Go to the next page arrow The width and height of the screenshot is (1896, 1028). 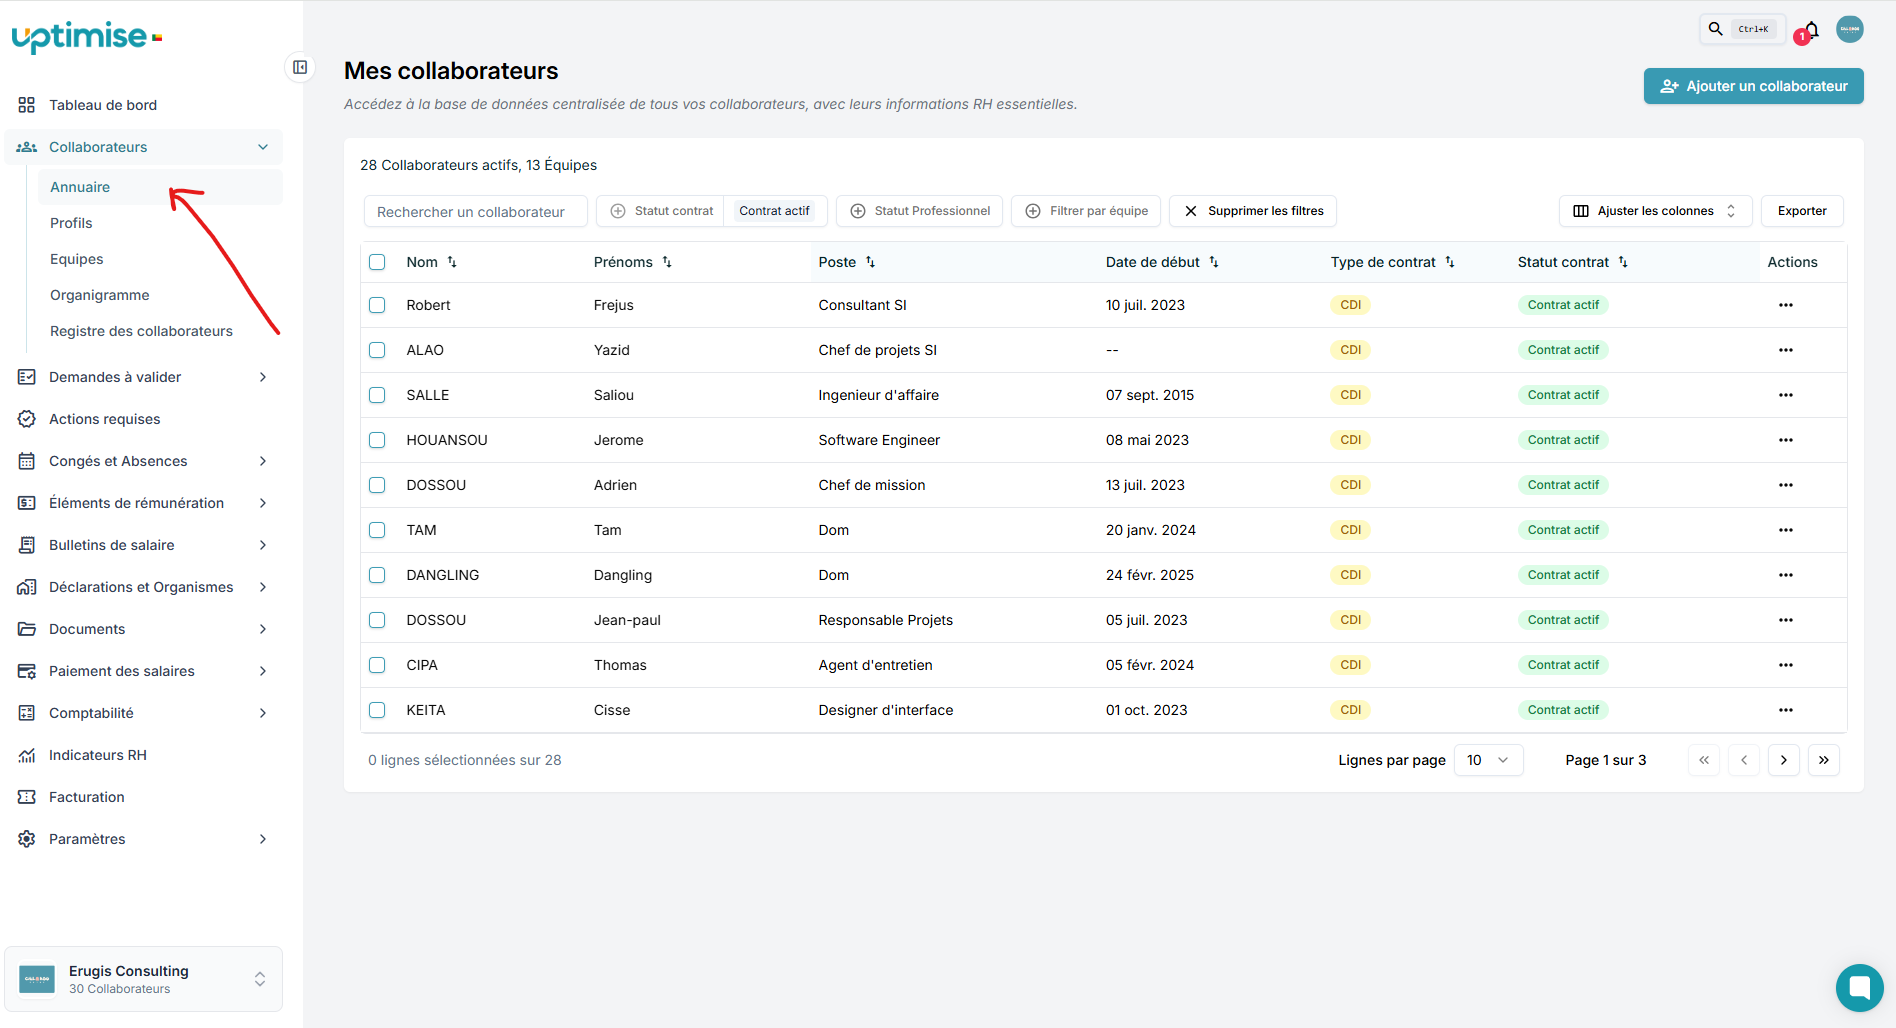tap(1784, 760)
